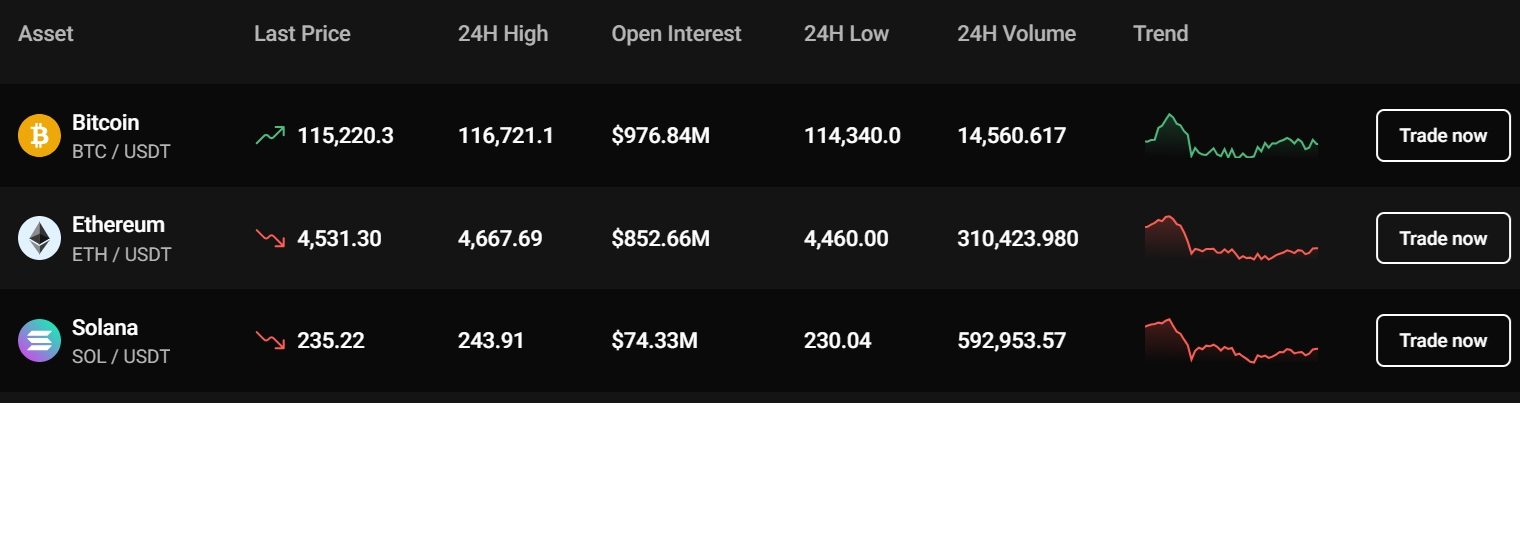Open the Ethereum asset name link

click(118, 225)
